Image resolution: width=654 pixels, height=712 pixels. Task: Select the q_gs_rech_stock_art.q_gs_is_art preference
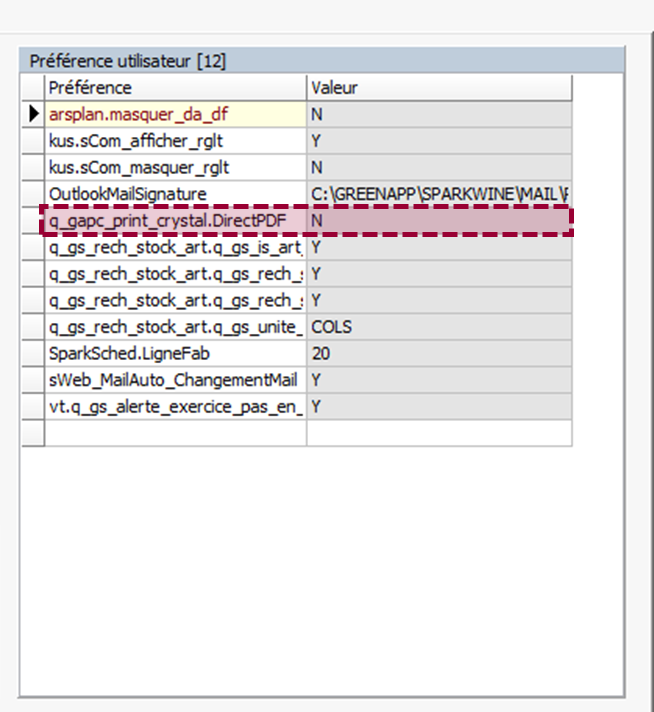coord(175,246)
